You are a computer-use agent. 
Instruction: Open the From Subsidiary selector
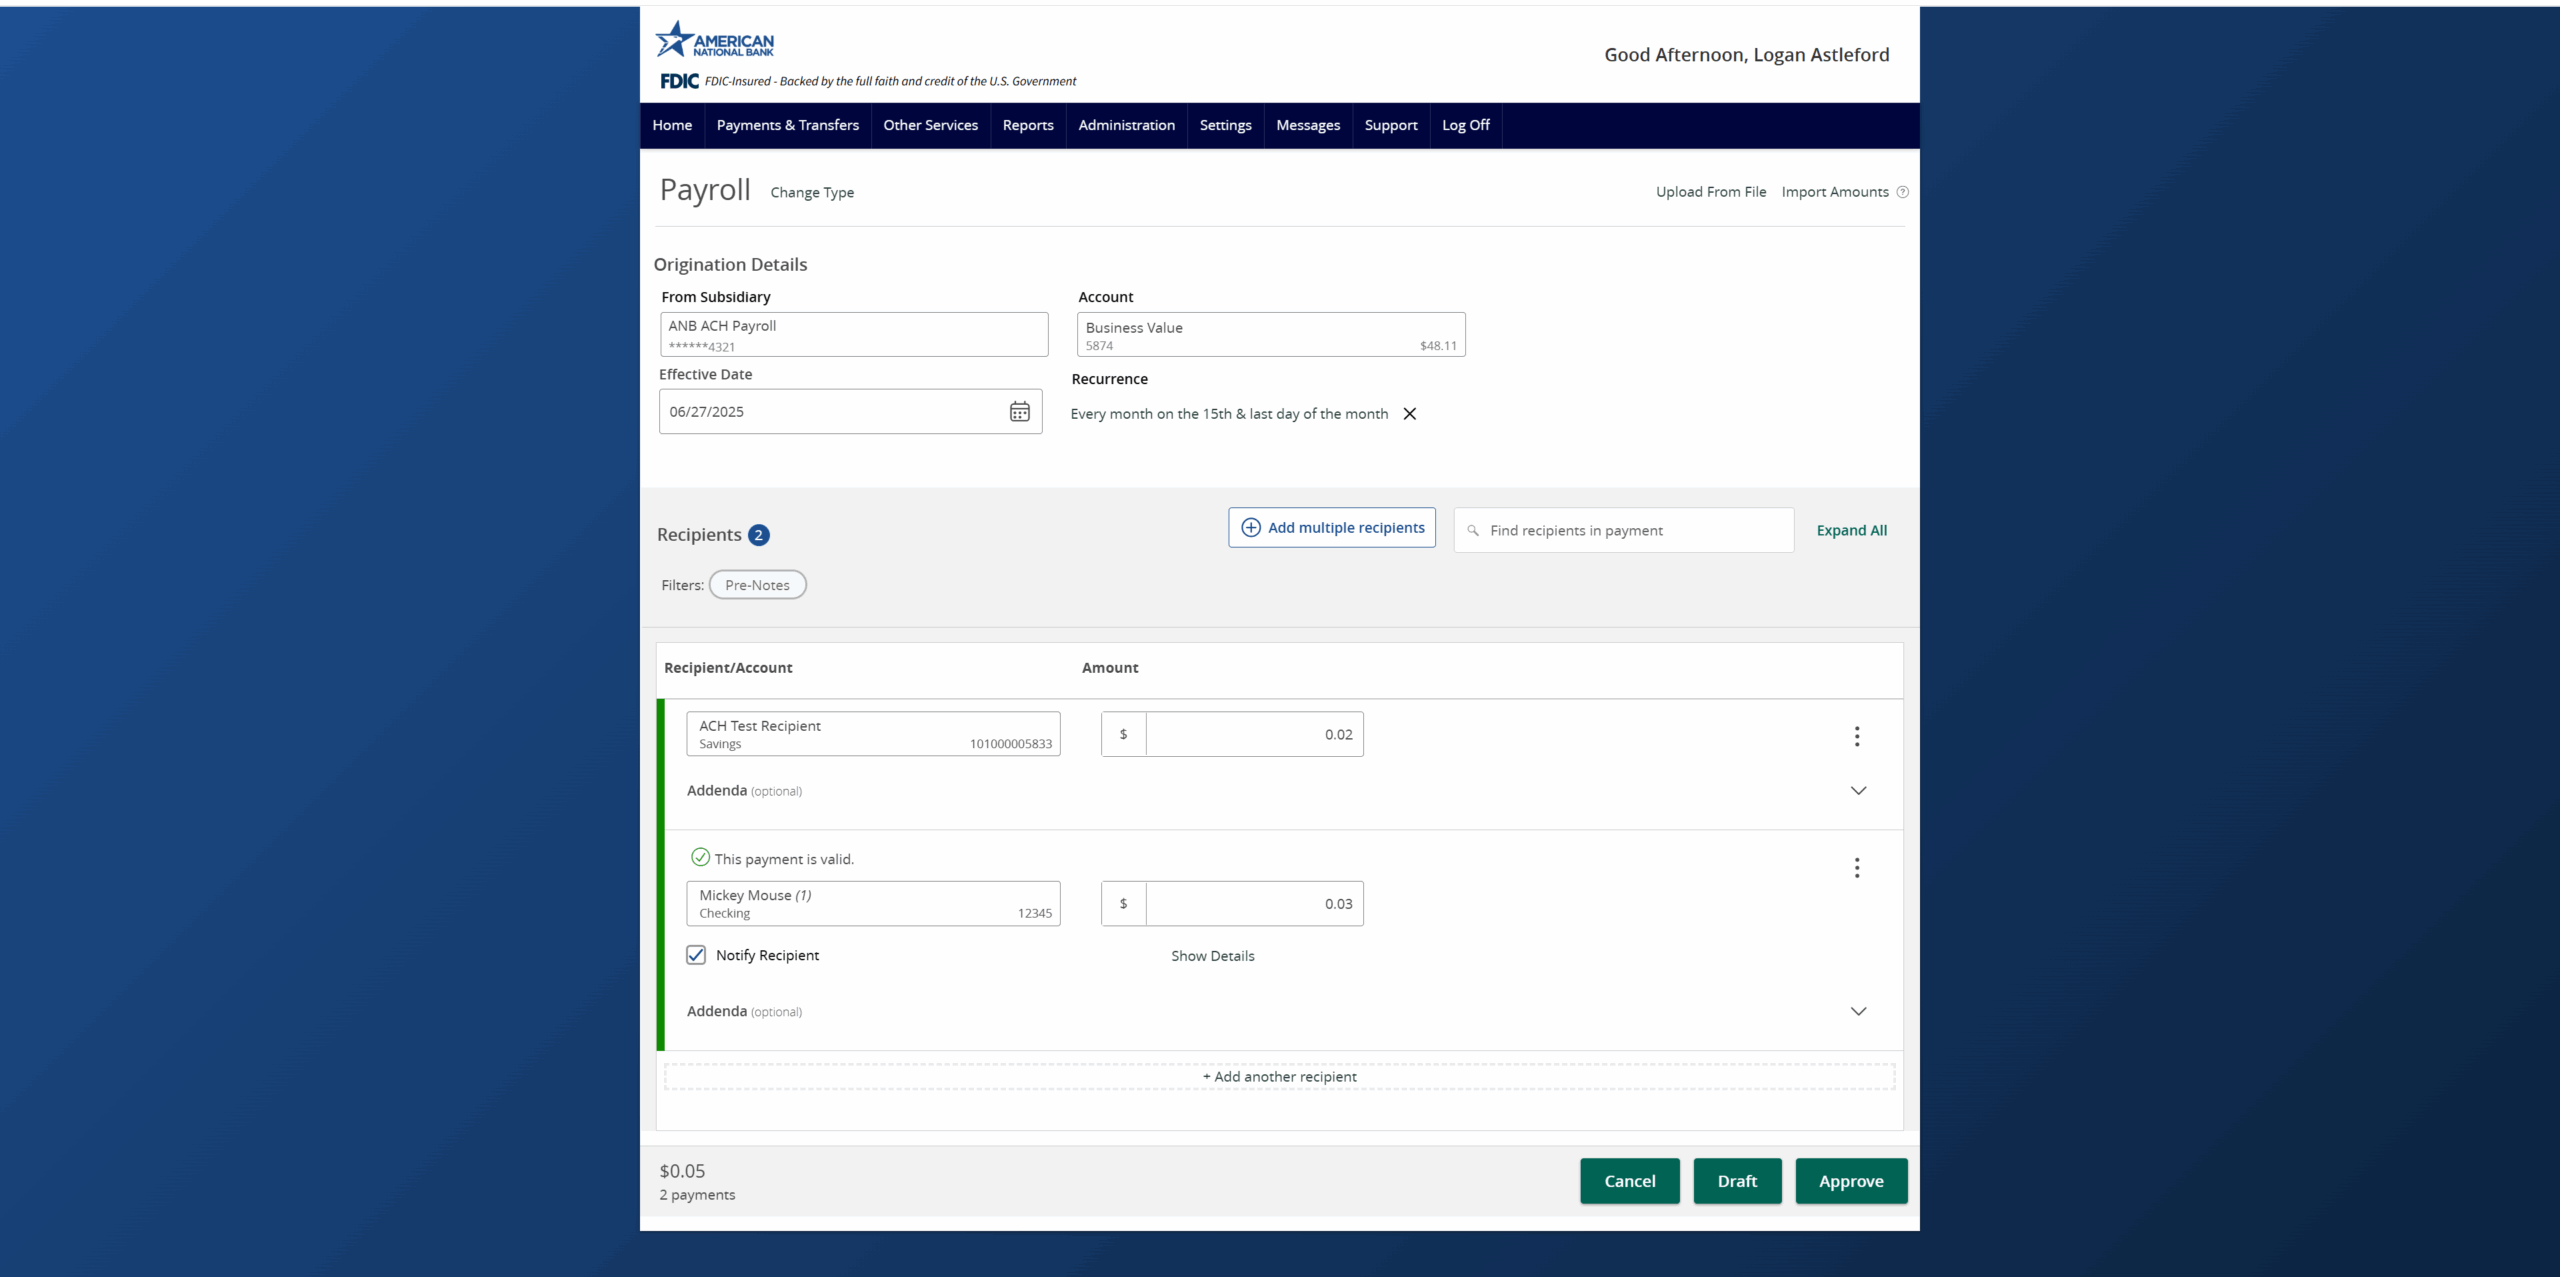coord(852,334)
